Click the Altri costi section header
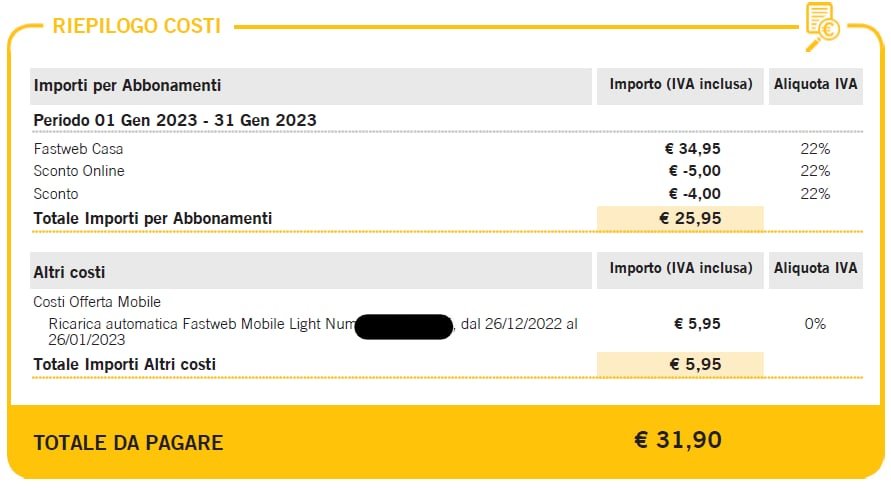 (69, 272)
